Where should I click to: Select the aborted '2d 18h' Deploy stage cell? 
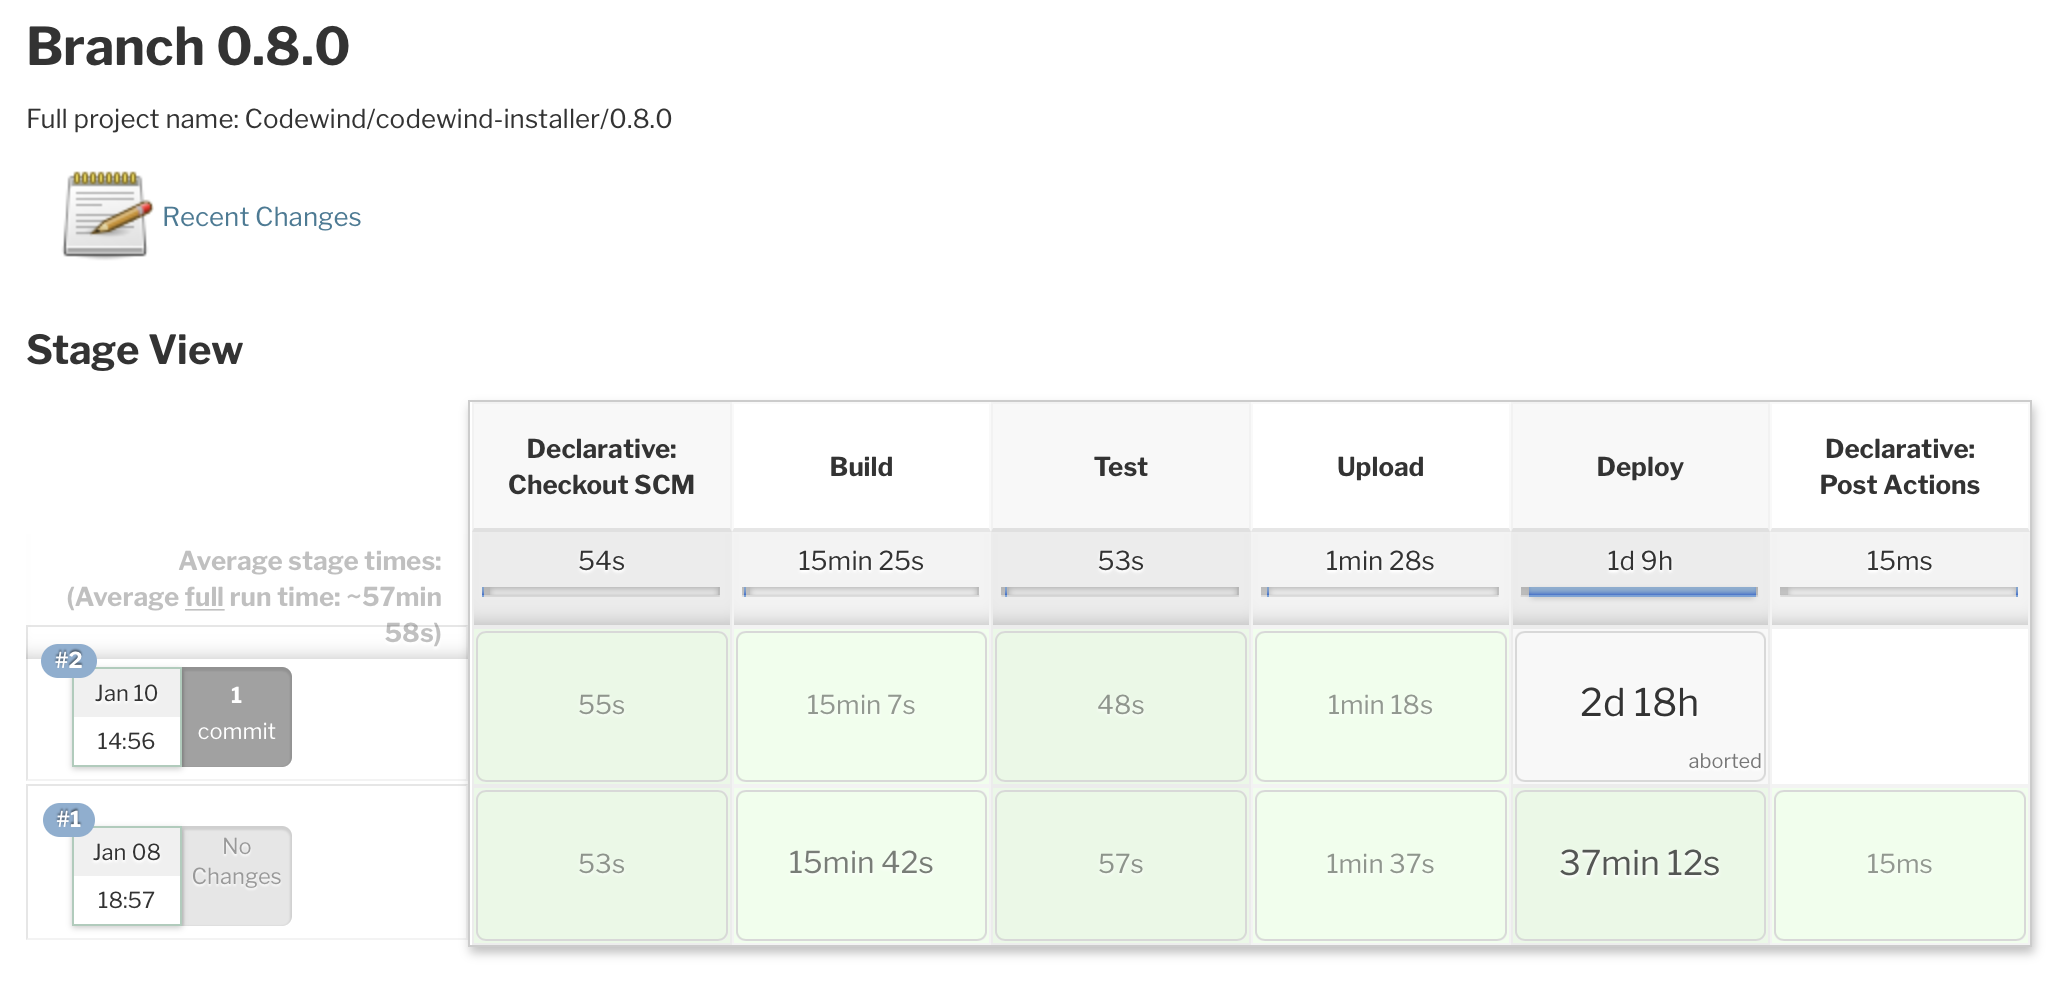click(x=1639, y=705)
